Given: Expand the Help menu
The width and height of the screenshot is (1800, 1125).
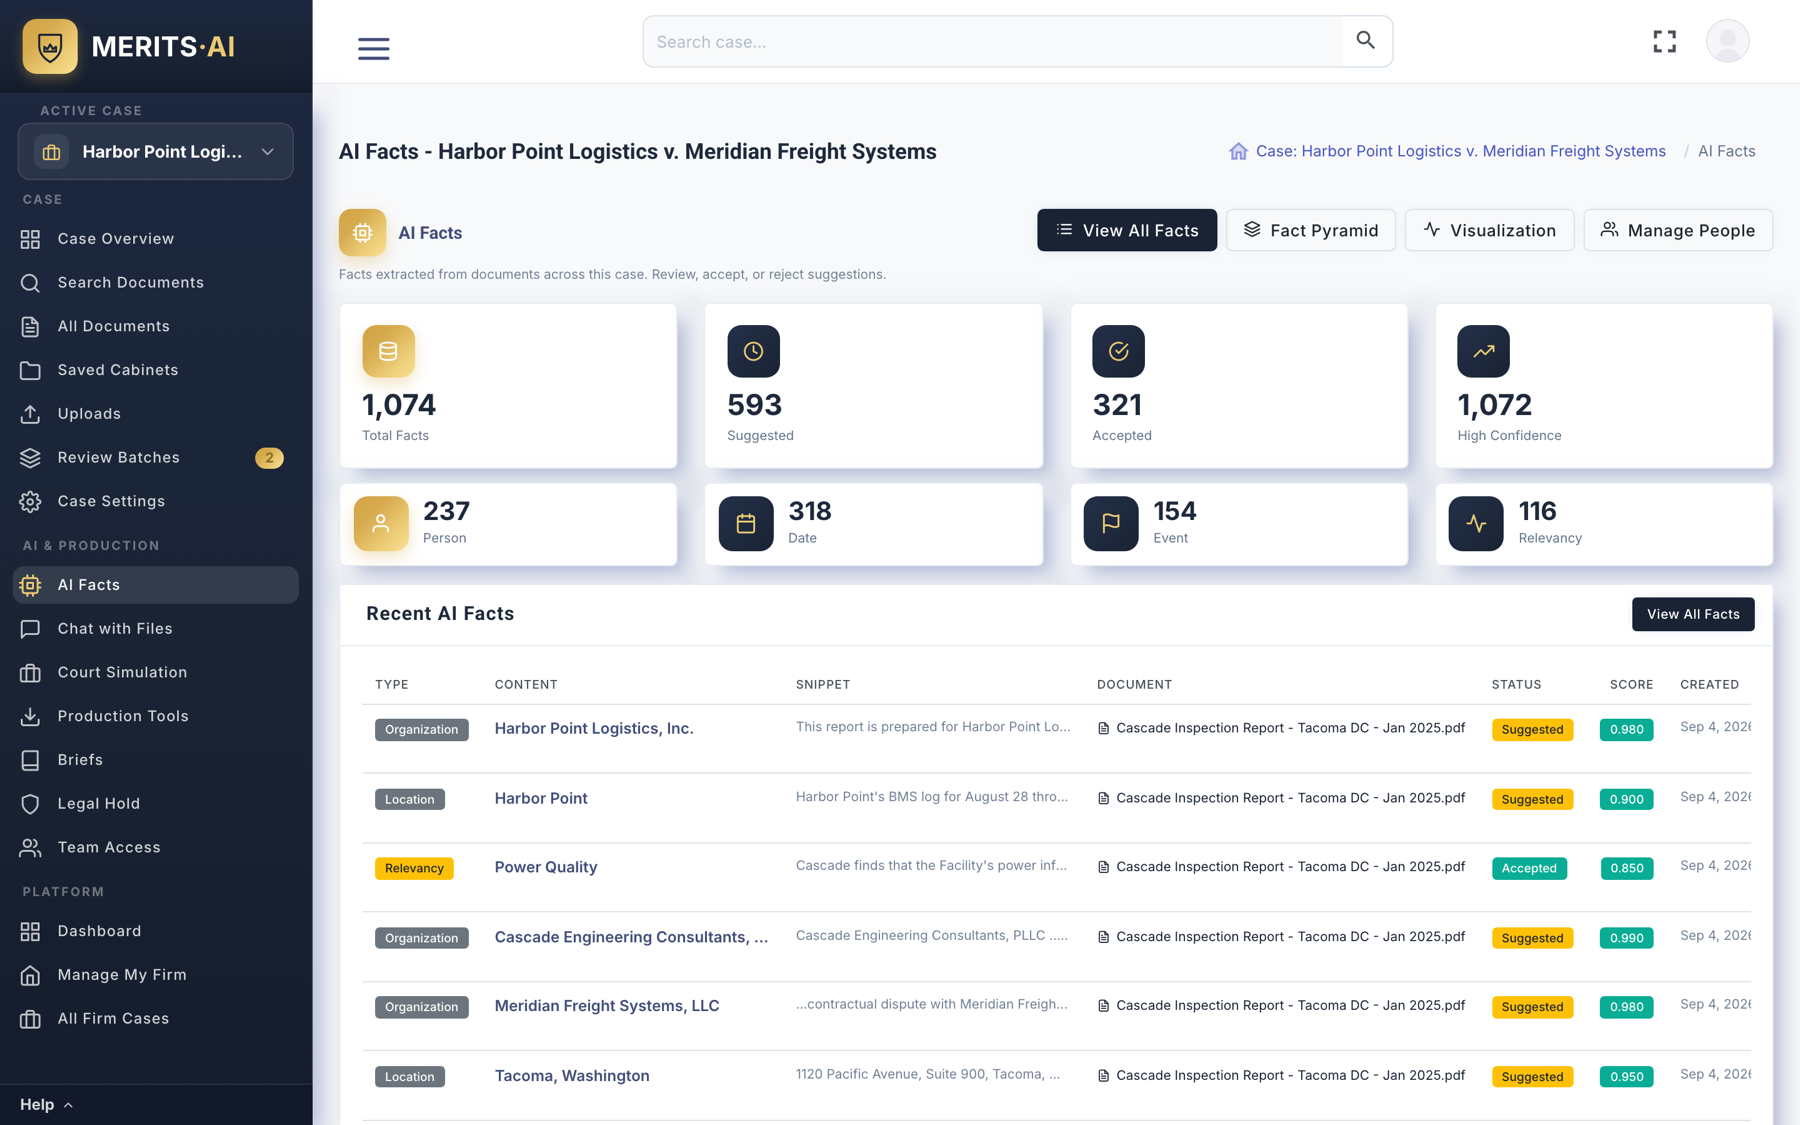Looking at the screenshot, I should [46, 1104].
